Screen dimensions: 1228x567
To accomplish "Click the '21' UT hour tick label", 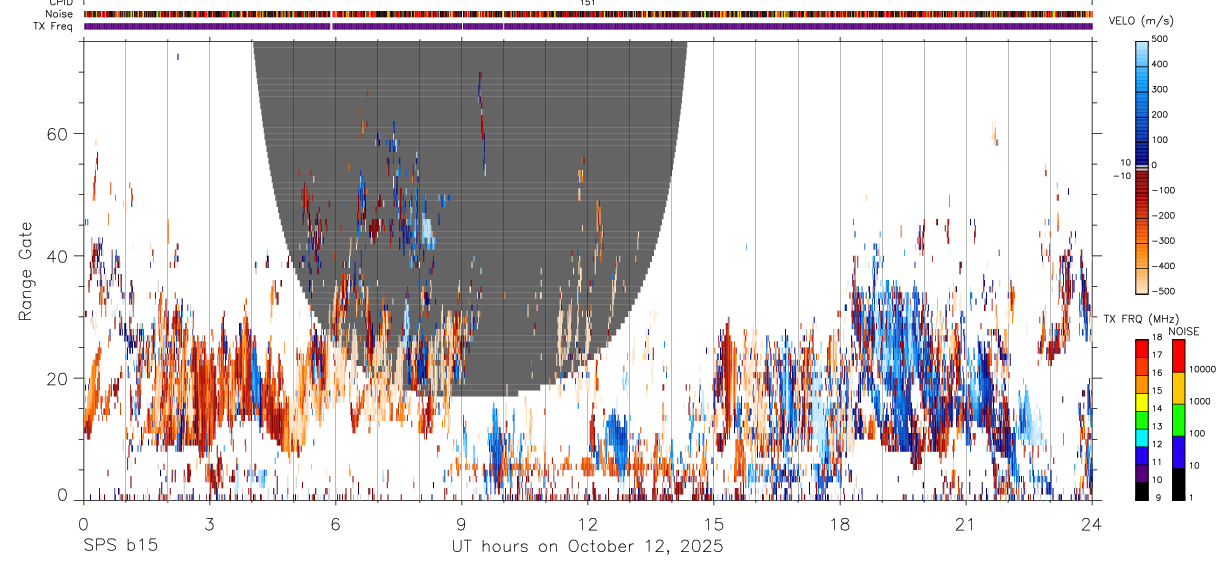I will click(x=966, y=523).
